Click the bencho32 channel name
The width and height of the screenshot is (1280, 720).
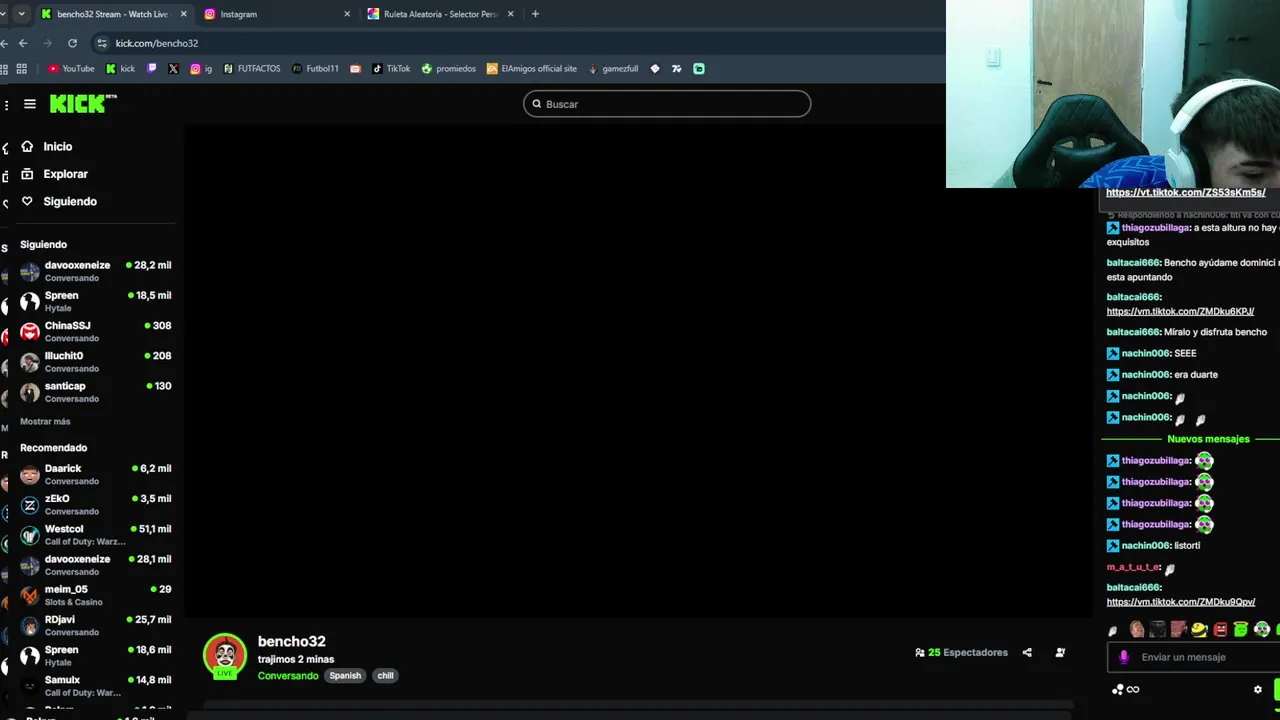(291, 641)
